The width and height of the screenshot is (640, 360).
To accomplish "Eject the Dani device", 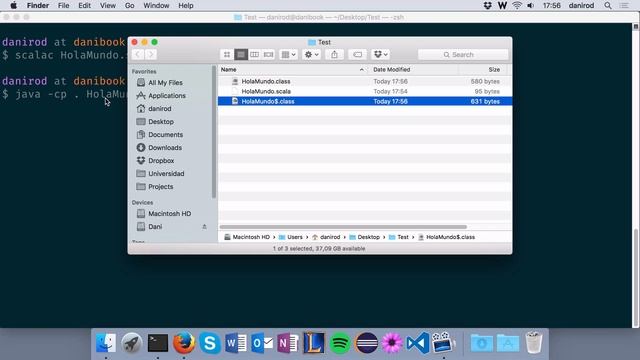I will pyautogui.click(x=204, y=227).
